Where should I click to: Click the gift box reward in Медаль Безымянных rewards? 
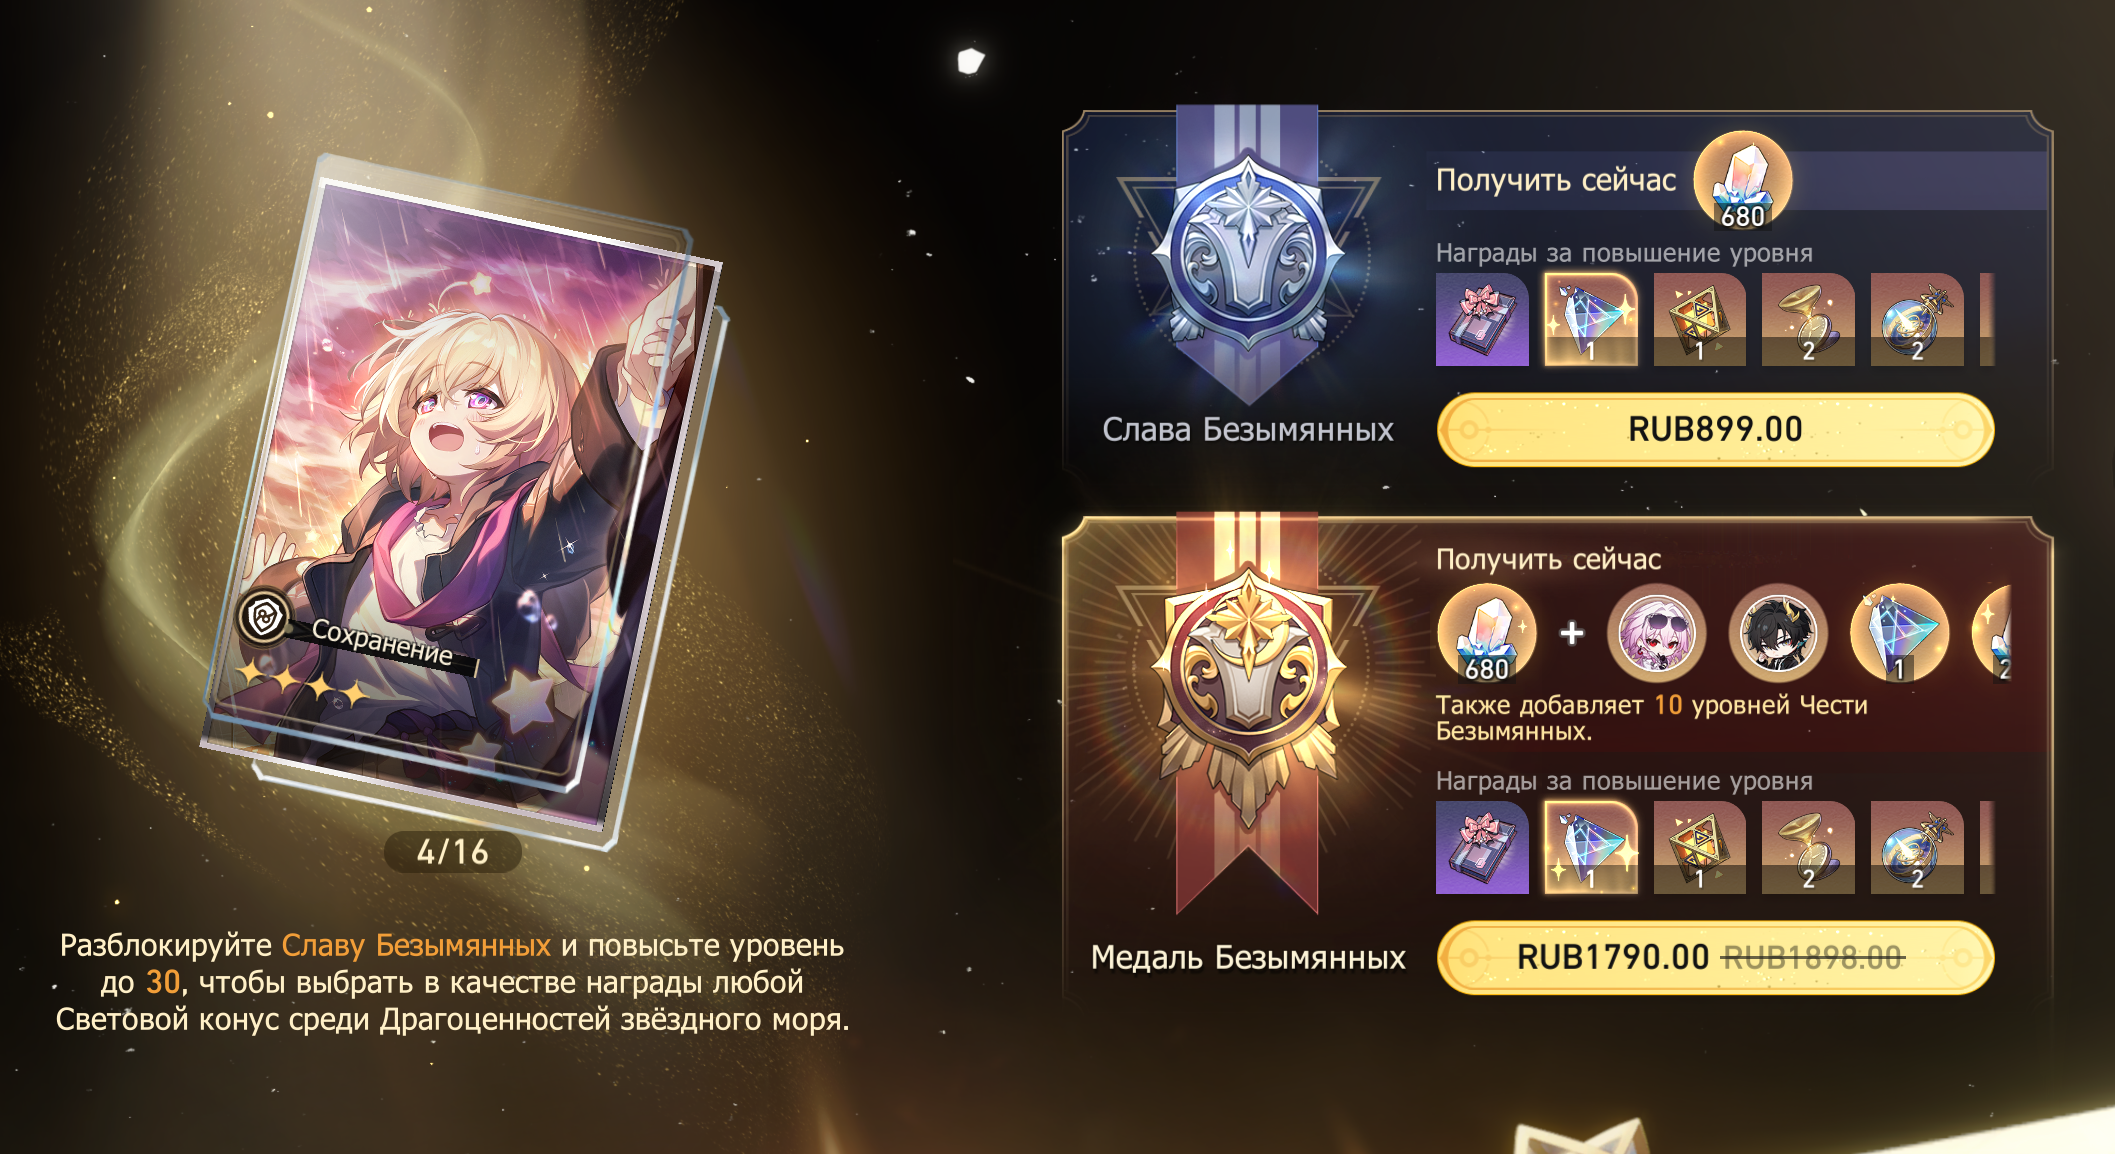(1482, 847)
